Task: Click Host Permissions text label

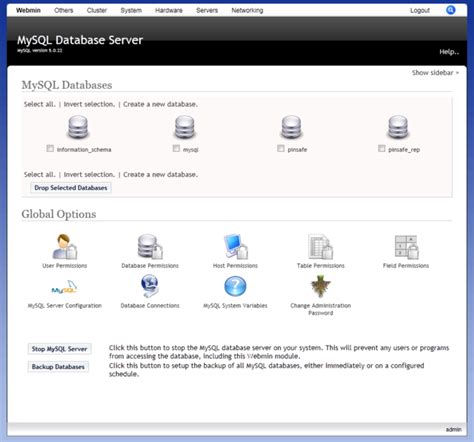Action: coord(235,266)
